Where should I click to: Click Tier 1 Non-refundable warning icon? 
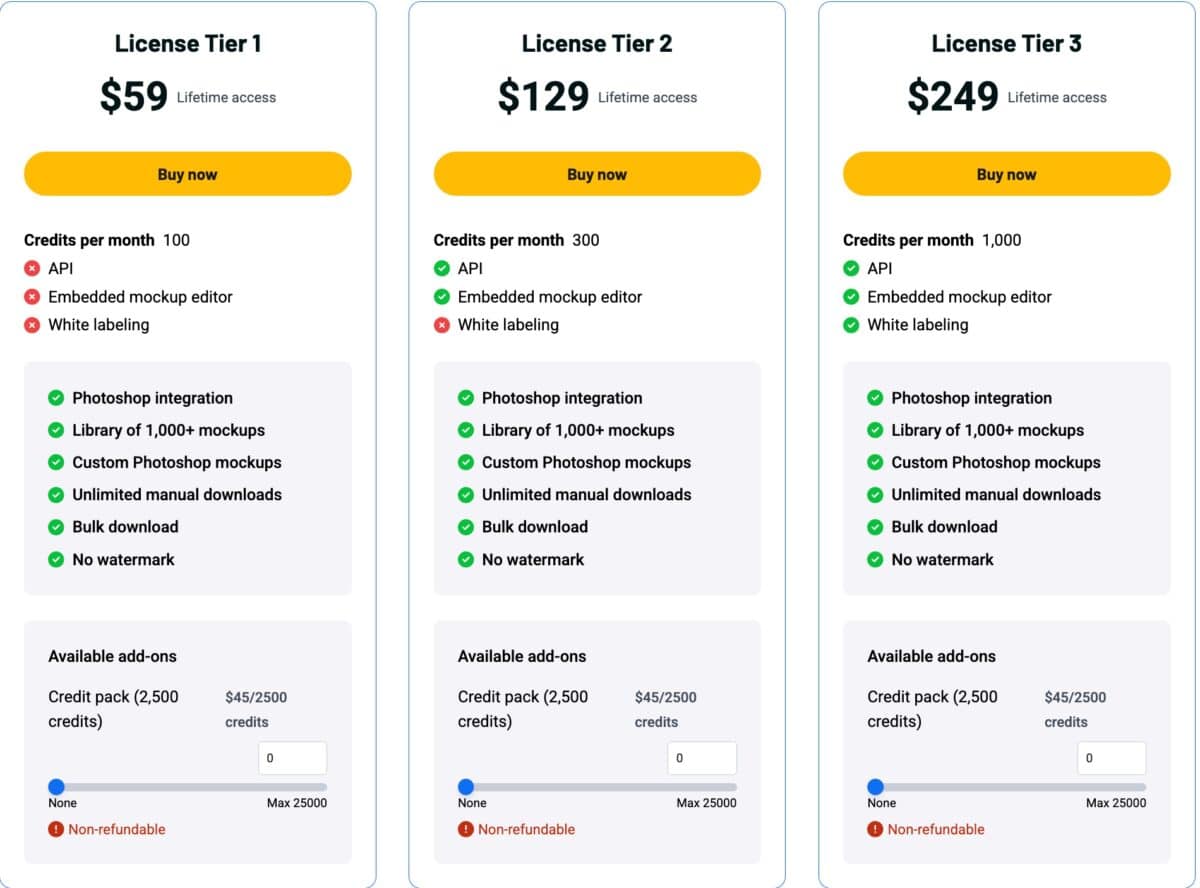pos(56,829)
